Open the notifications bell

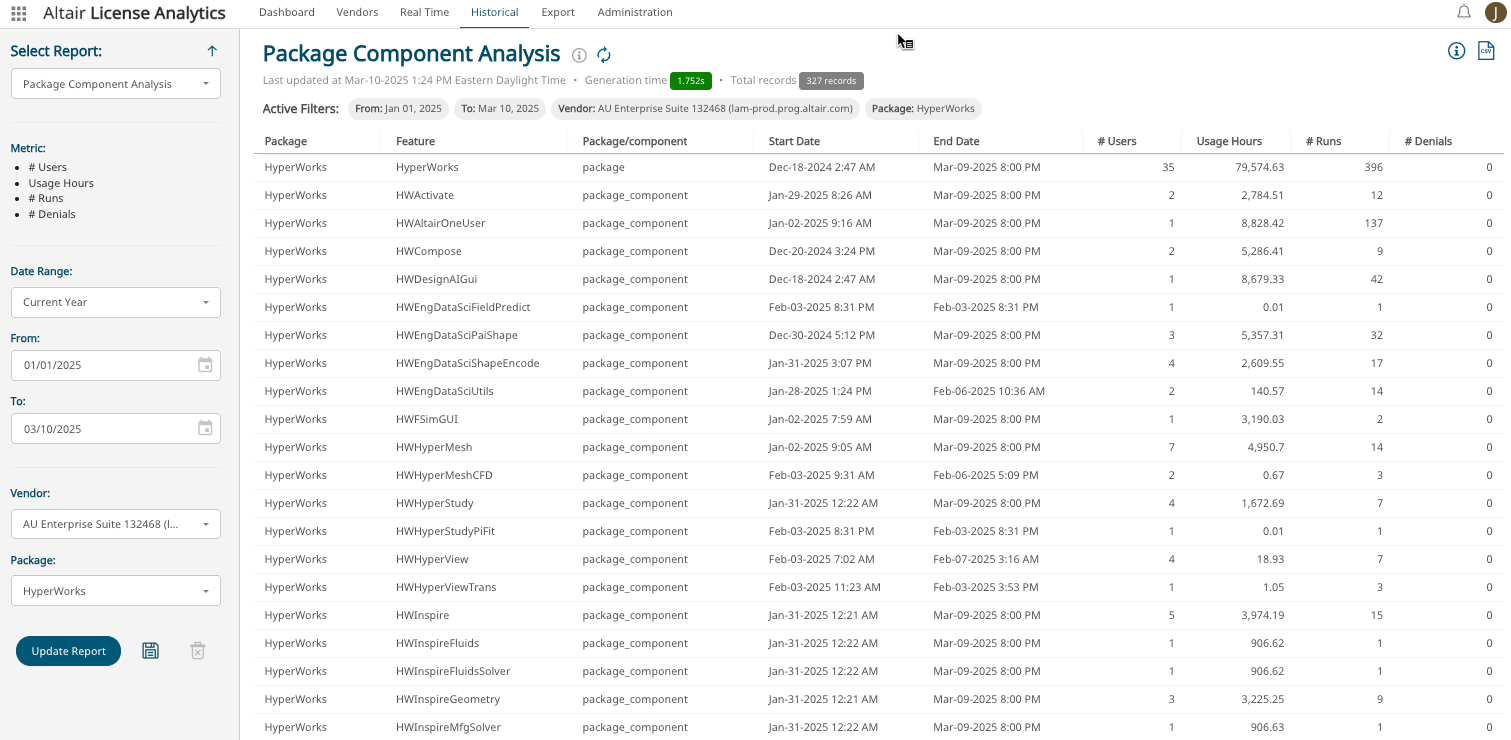pos(1464,12)
